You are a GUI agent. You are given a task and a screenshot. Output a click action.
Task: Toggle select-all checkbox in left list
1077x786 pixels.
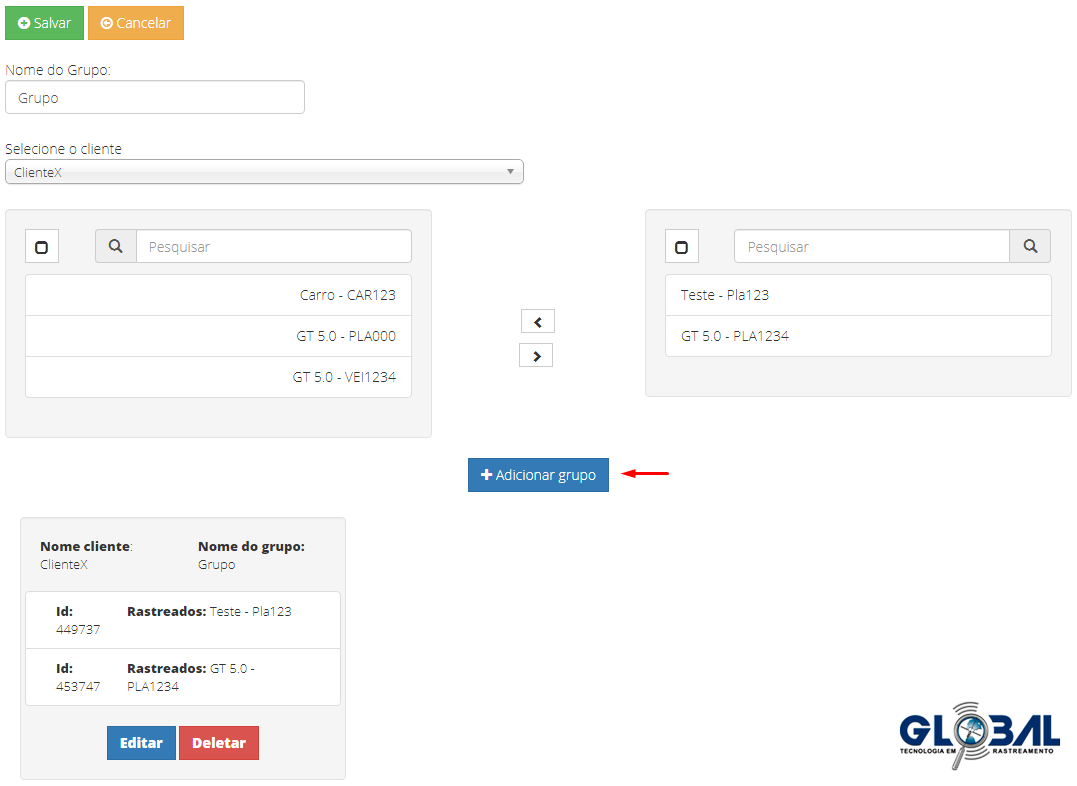(42, 247)
